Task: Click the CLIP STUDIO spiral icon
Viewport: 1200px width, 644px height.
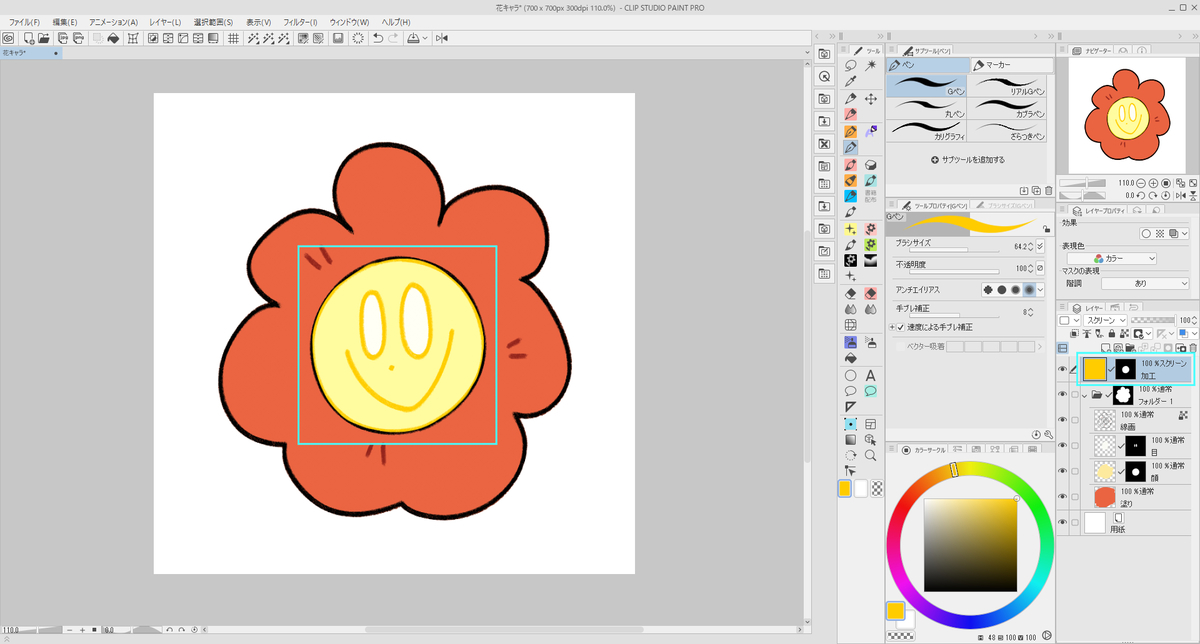Action: pyautogui.click(x=8, y=38)
